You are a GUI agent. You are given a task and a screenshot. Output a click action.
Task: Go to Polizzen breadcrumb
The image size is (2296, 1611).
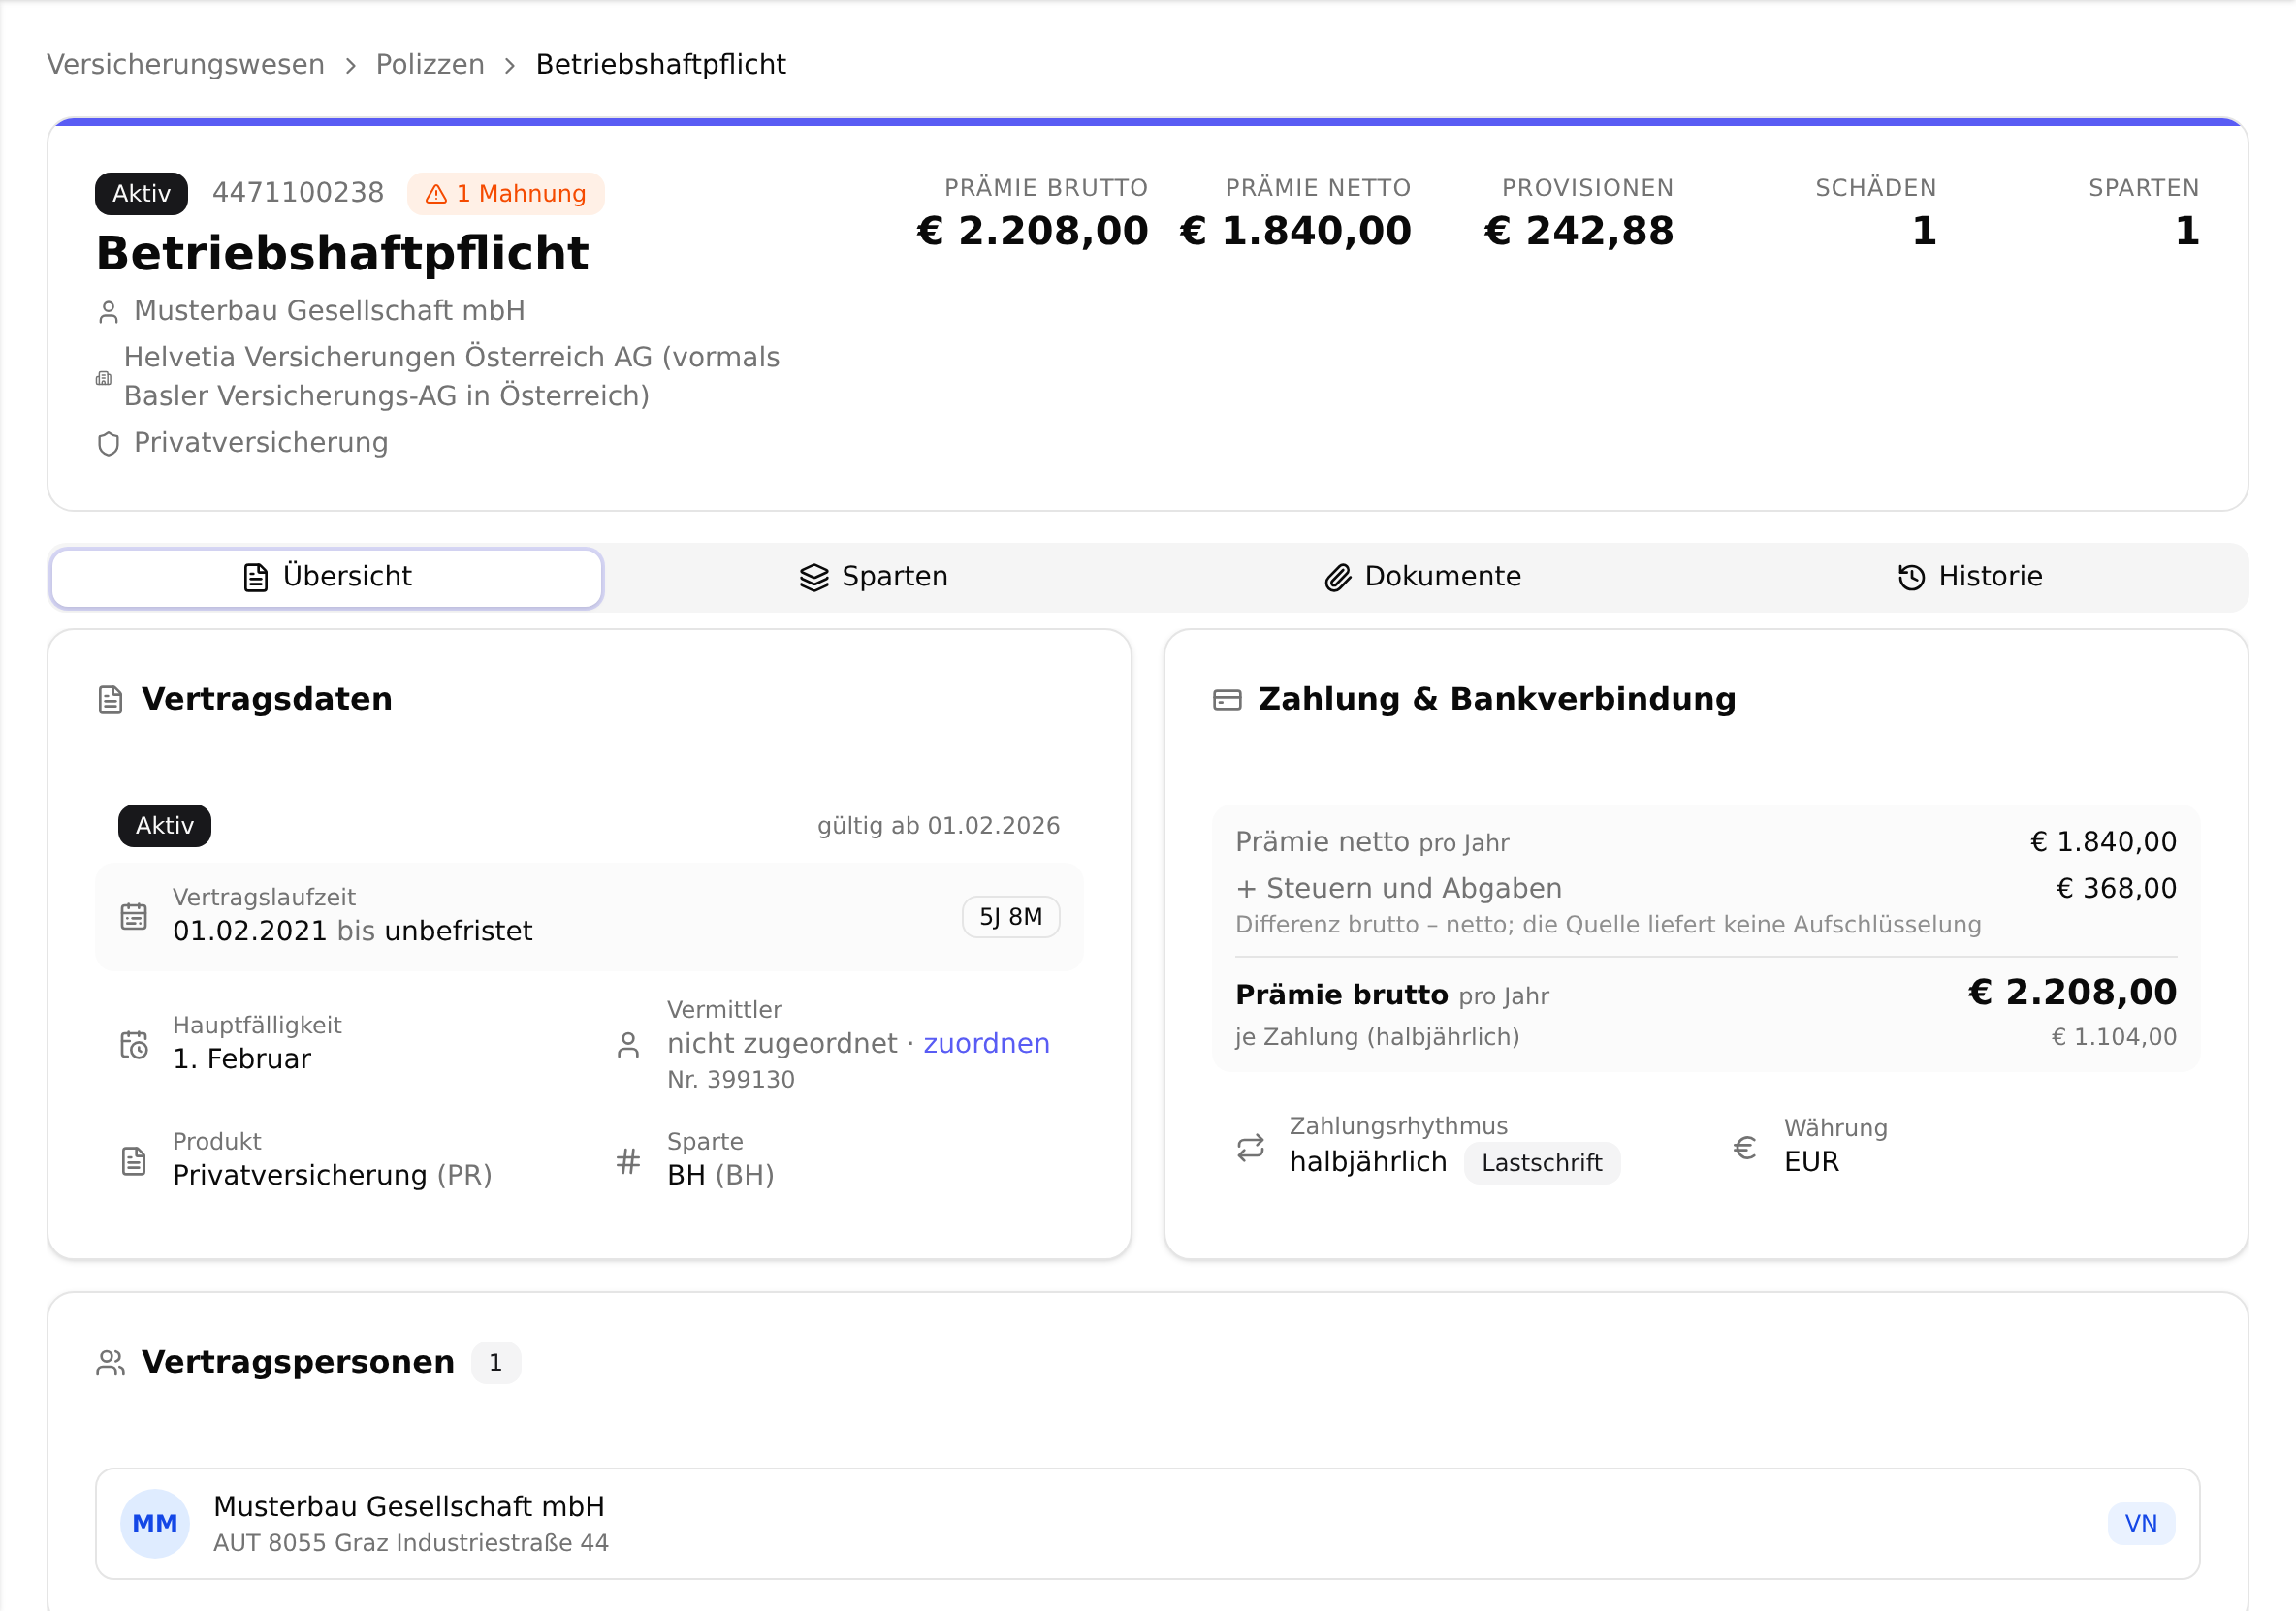(430, 64)
